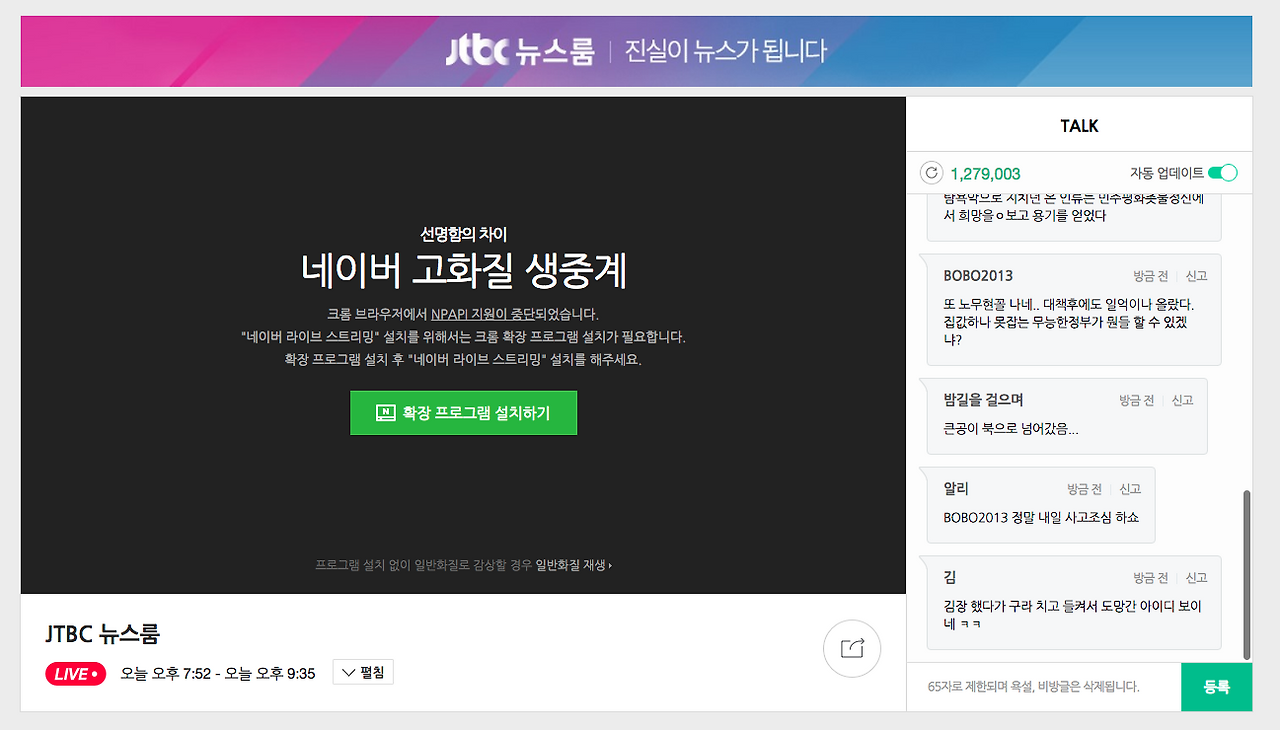Click the refresh icon next to viewer count
This screenshot has height=730, width=1280.
[x=931, y=172]
